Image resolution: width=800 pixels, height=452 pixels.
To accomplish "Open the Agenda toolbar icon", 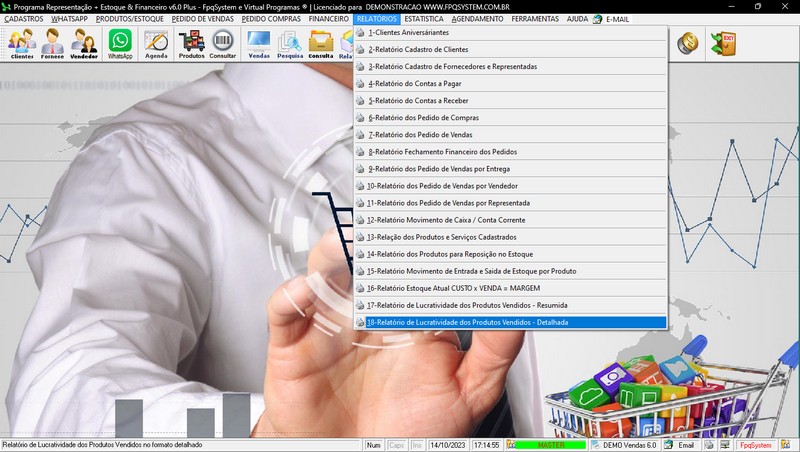I will [156, 43].
